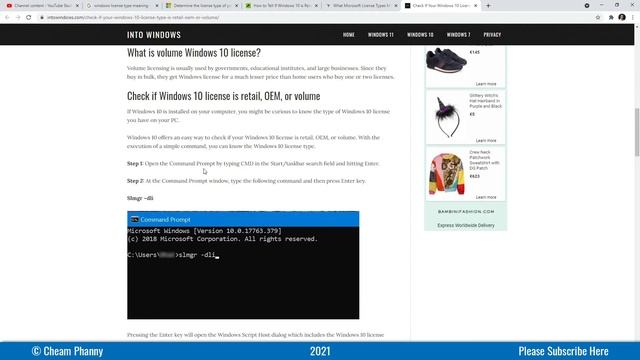Click the black sneakers ad image

click(446, 60)
